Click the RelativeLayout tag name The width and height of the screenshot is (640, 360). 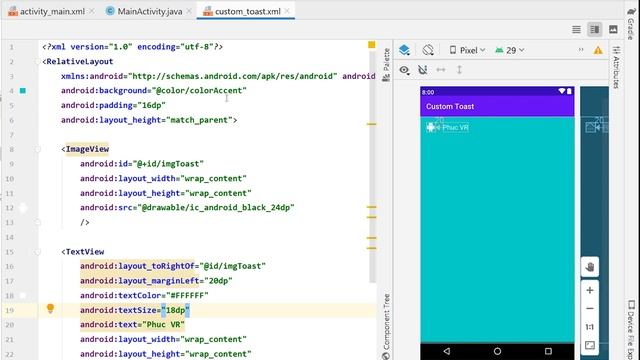[80, 62]
